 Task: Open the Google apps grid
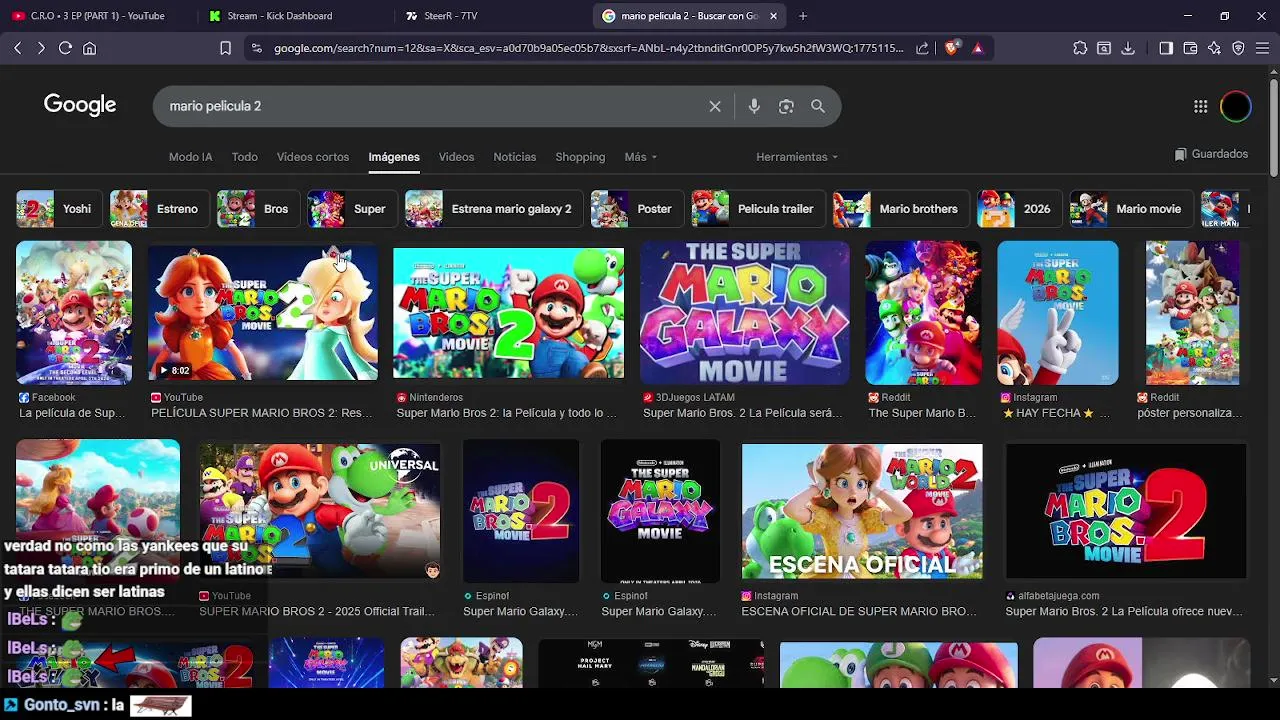click(1201, 107)
